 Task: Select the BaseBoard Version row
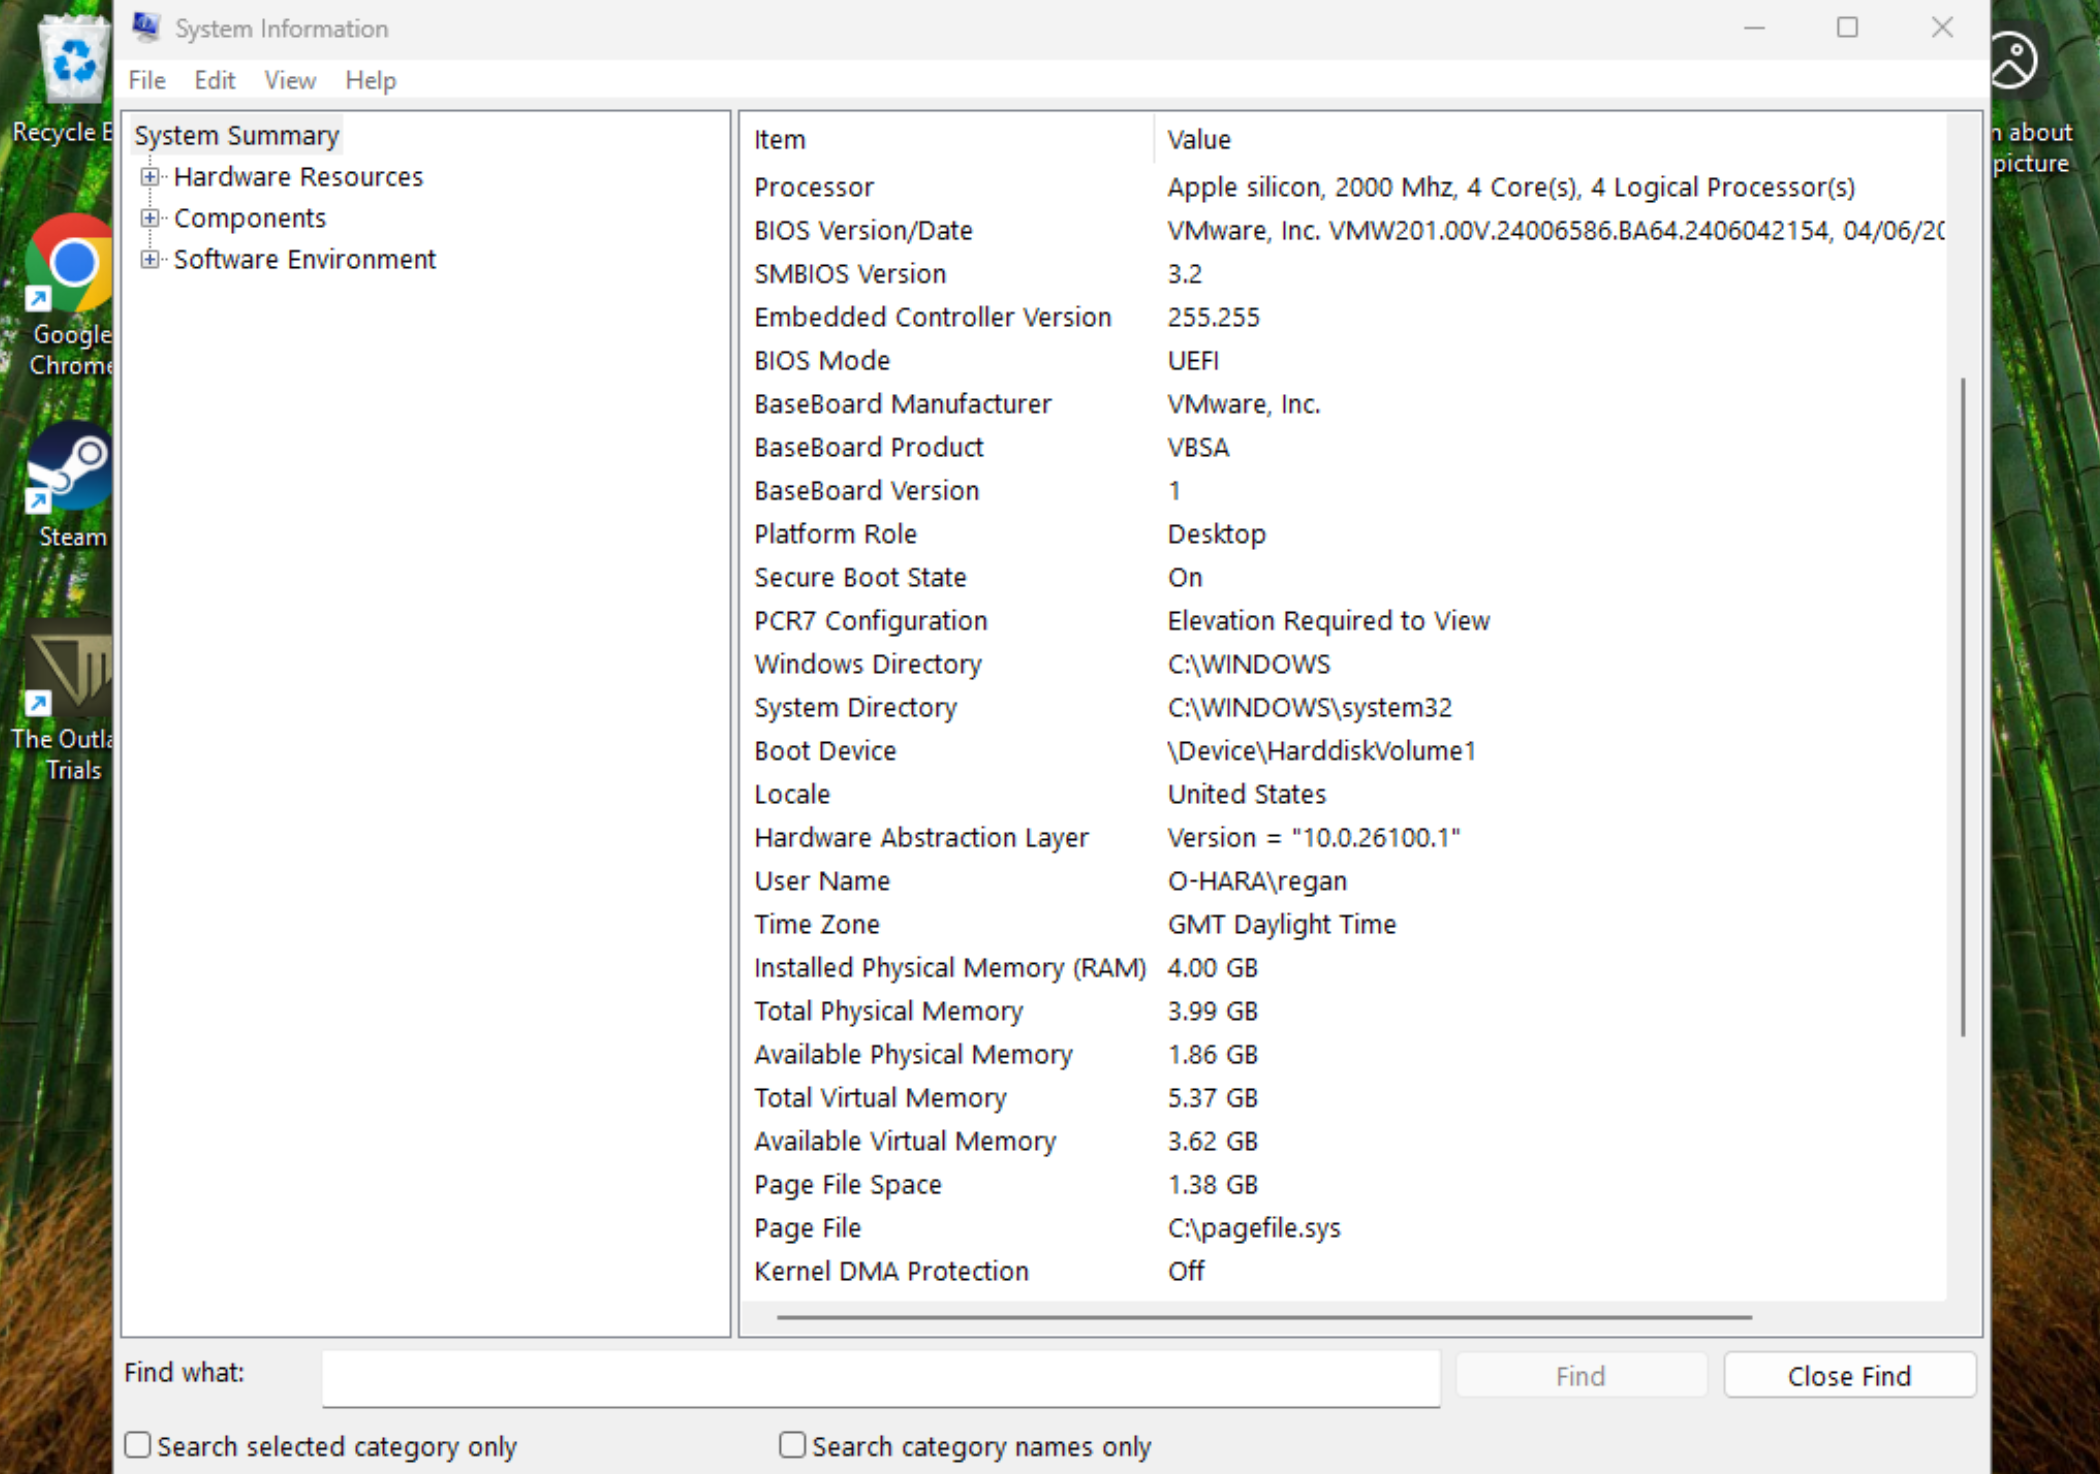[x=1344, y=490]
